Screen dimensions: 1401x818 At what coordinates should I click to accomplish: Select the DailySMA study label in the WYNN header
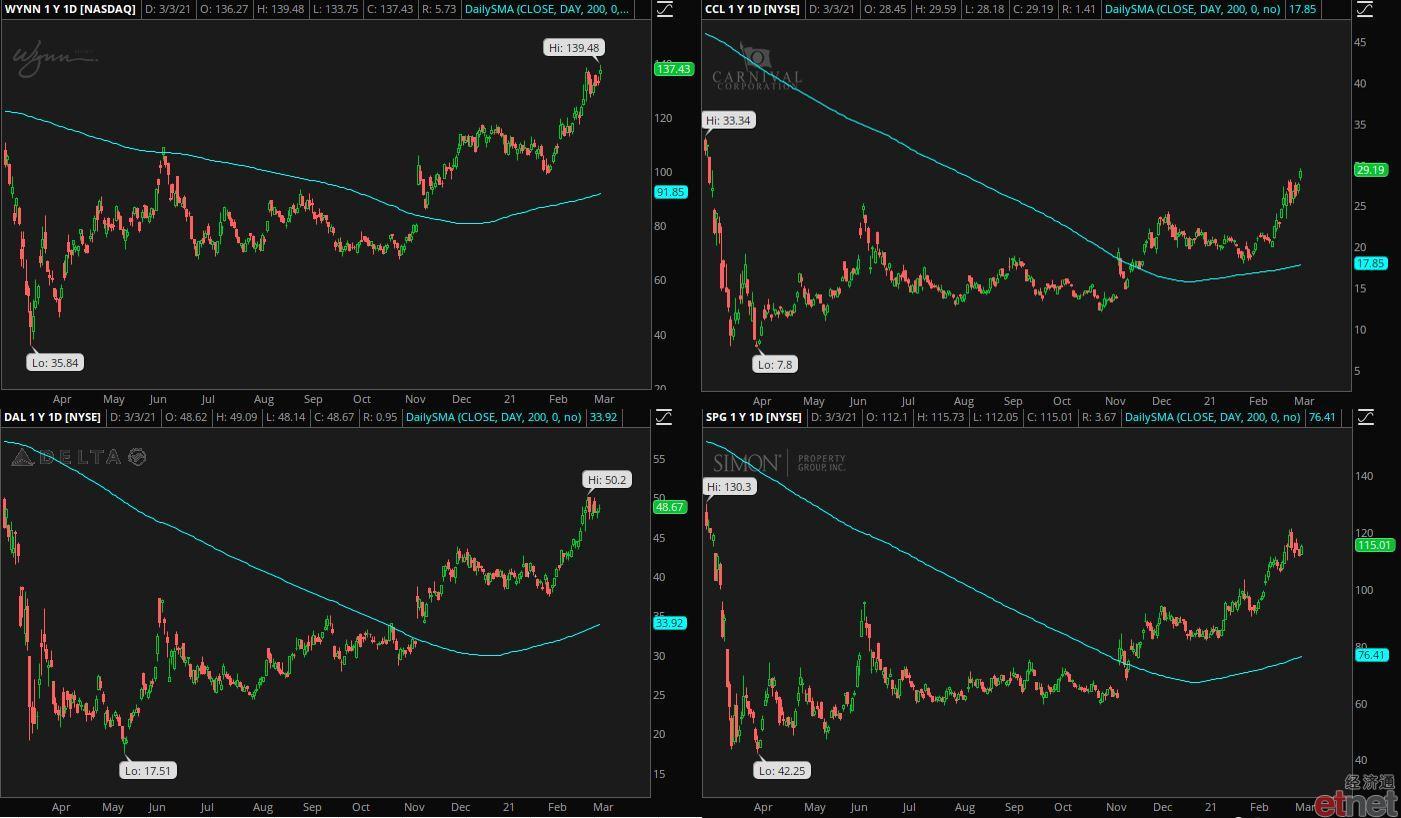point(548,9)
